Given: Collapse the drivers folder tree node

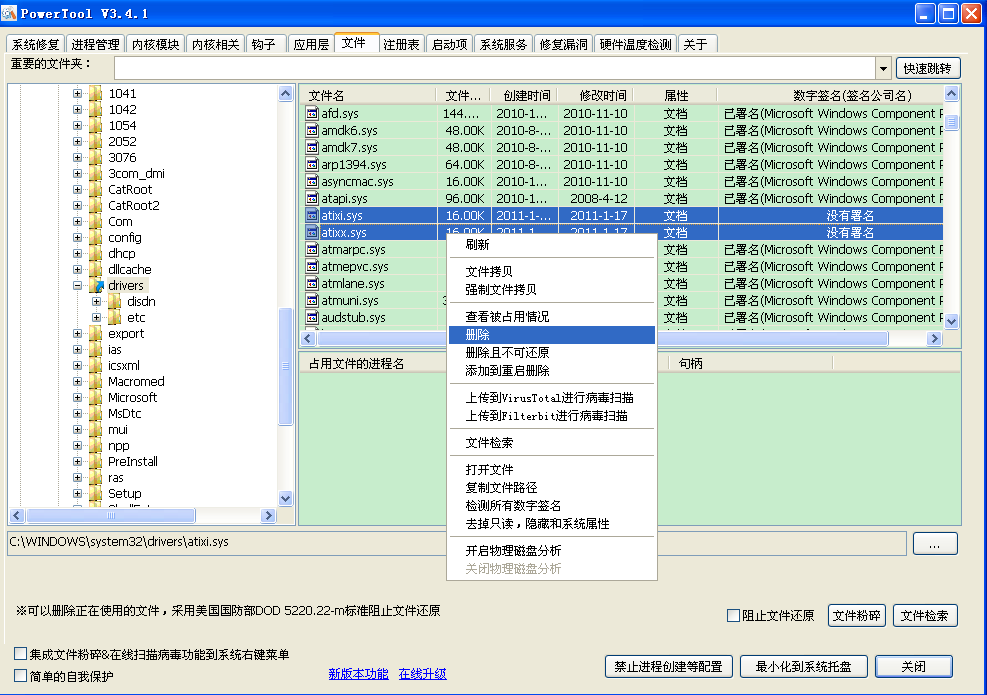Looking at the screenshot, I should (x=78, y=286).
